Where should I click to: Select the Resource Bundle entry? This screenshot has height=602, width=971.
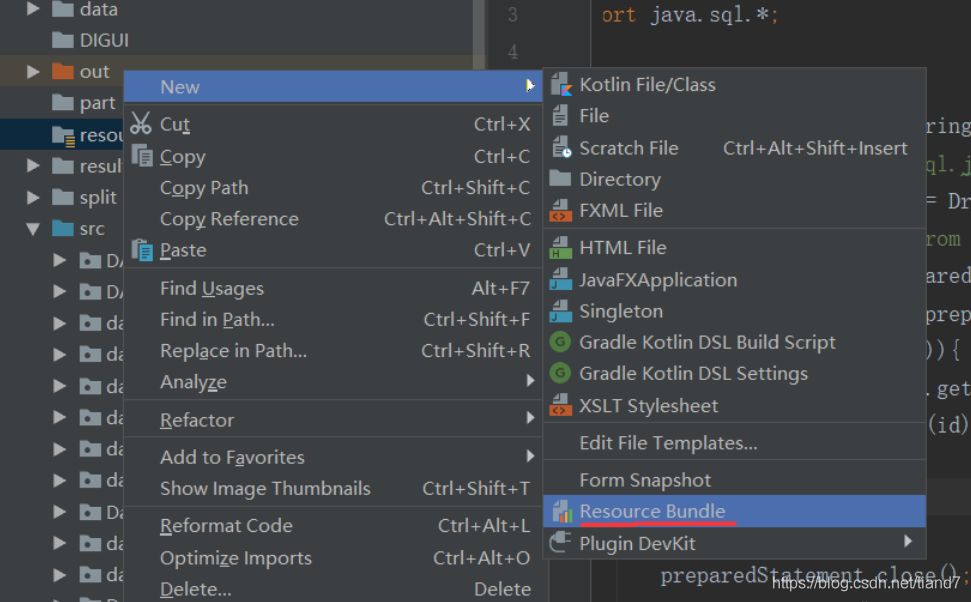click(734, 512)
